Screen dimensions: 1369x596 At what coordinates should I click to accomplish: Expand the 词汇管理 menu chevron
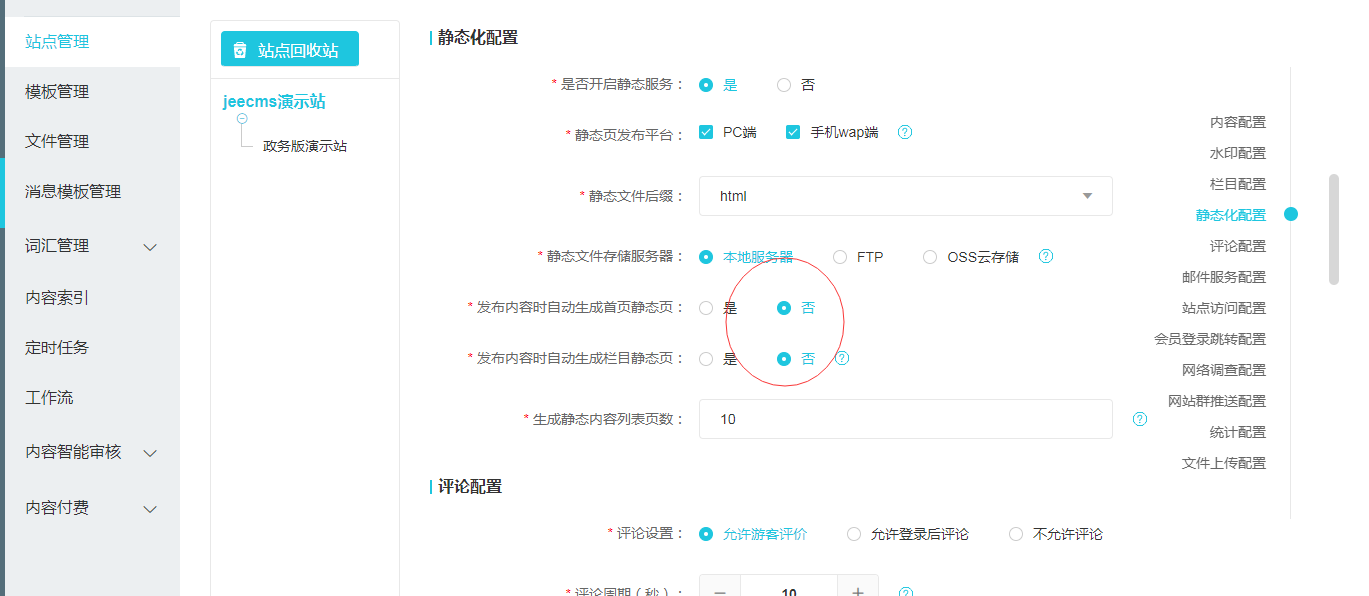tap(150, 247)
